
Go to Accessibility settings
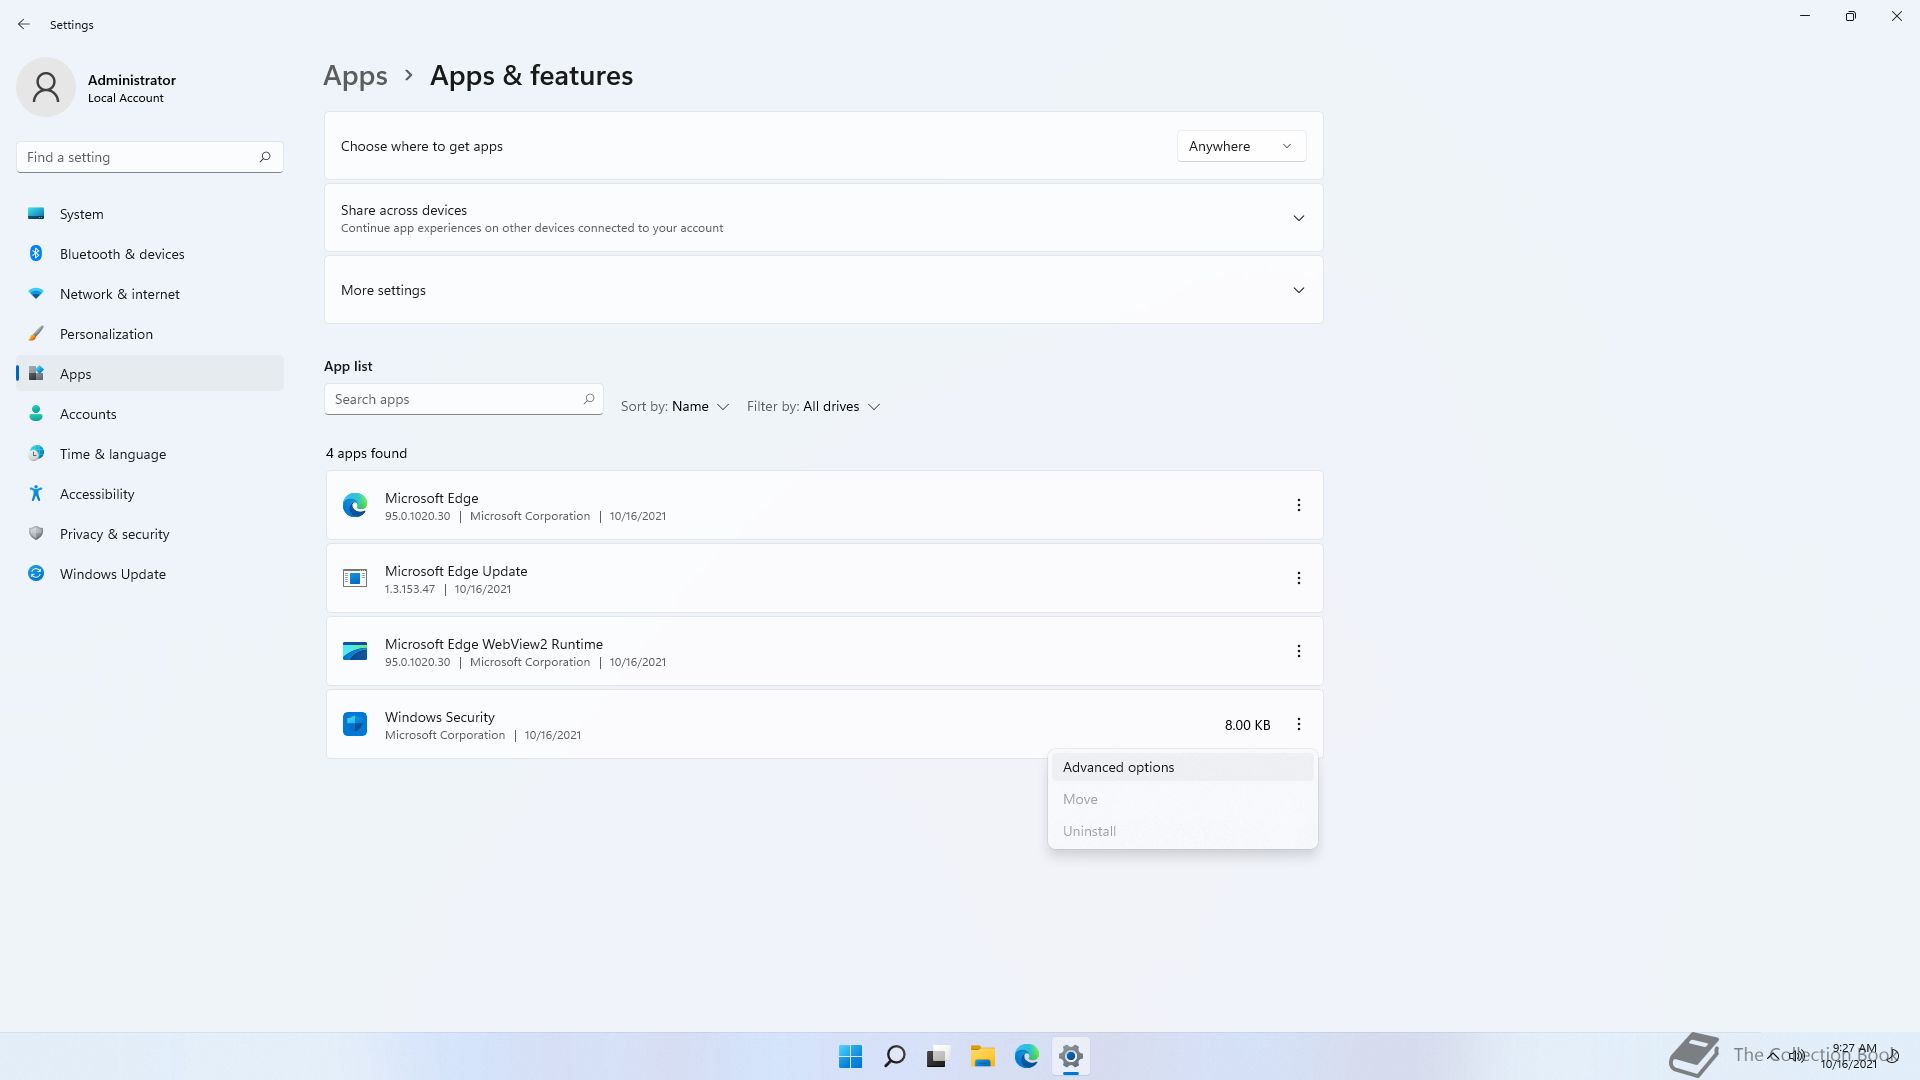[x=150, y=494]
